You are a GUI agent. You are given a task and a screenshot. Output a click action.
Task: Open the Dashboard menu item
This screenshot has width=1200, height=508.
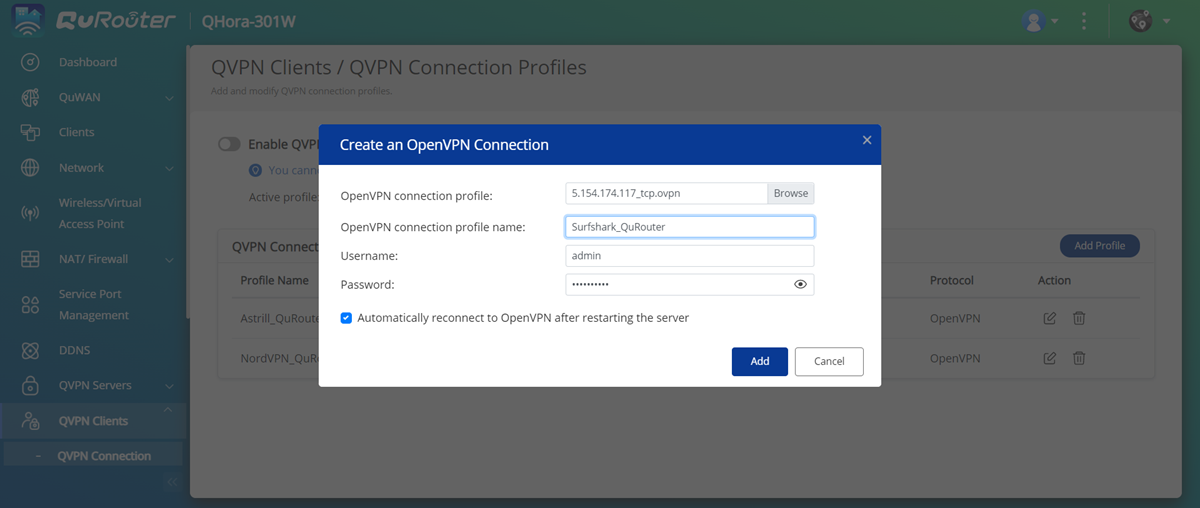click(x=88, y=62)
